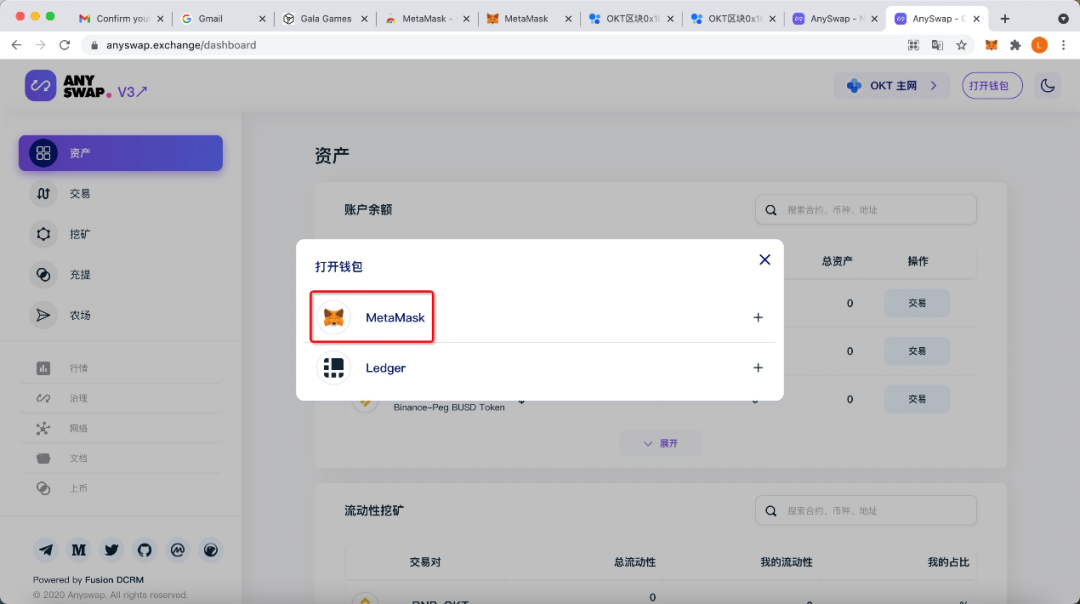Viewport: 1080px width, 604px height.
Task: Click the Fusion DCRM link
Action: click(114, 580)
